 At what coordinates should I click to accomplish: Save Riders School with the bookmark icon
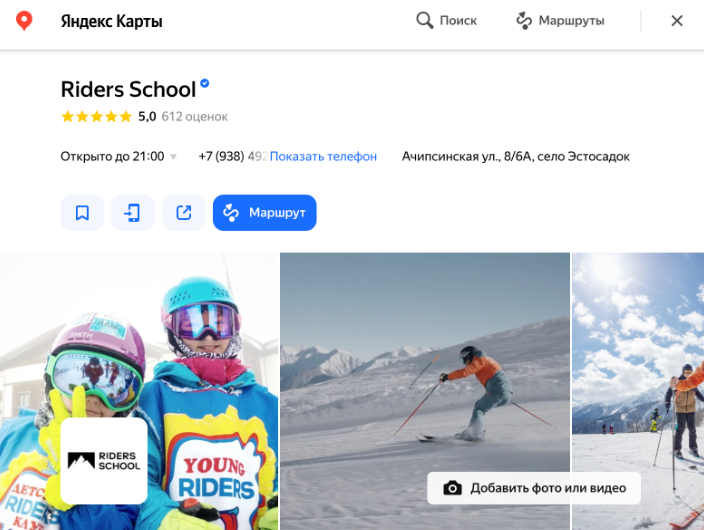(82, 212)
